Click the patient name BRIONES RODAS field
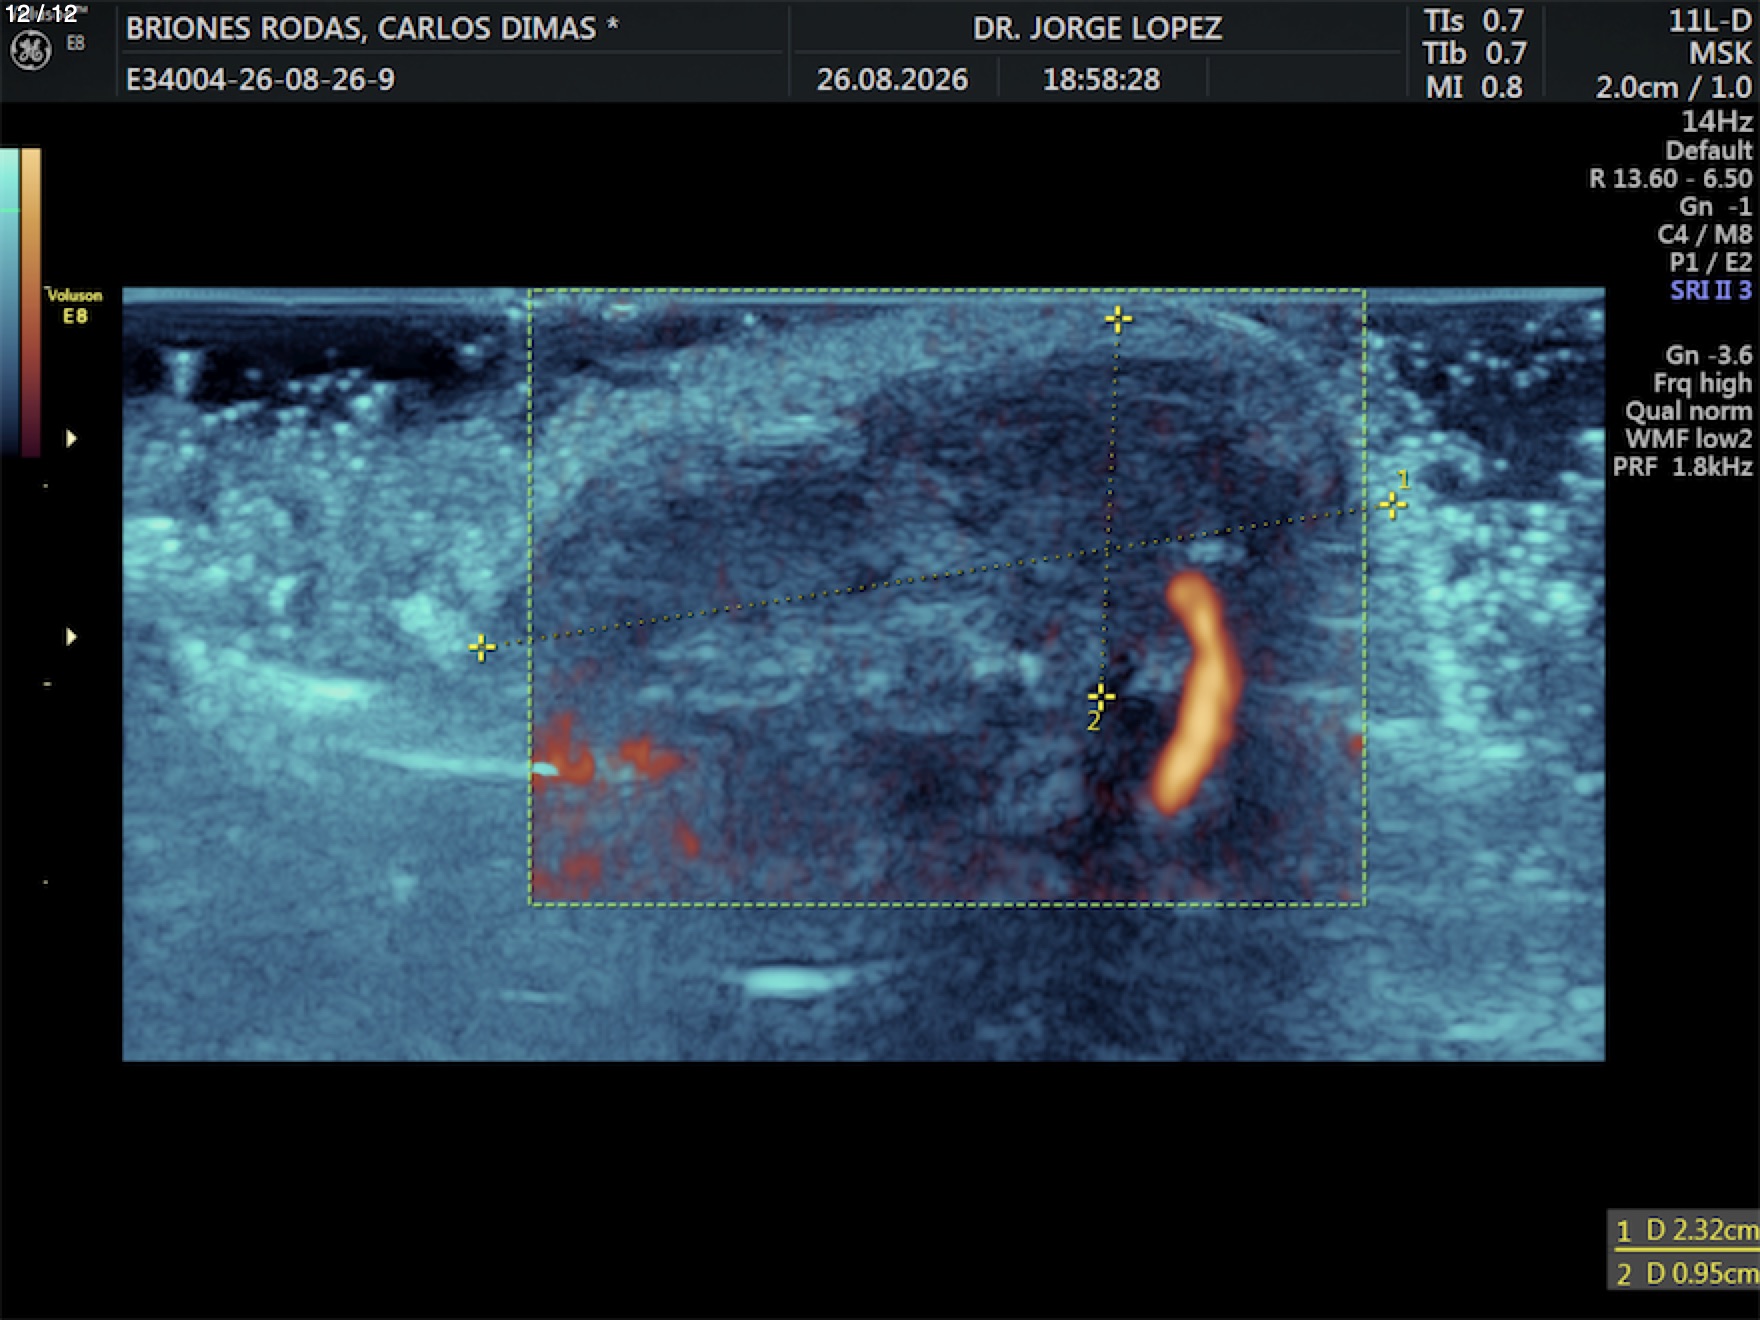This screenshot has height=1320, width=1760. point(372,28)
